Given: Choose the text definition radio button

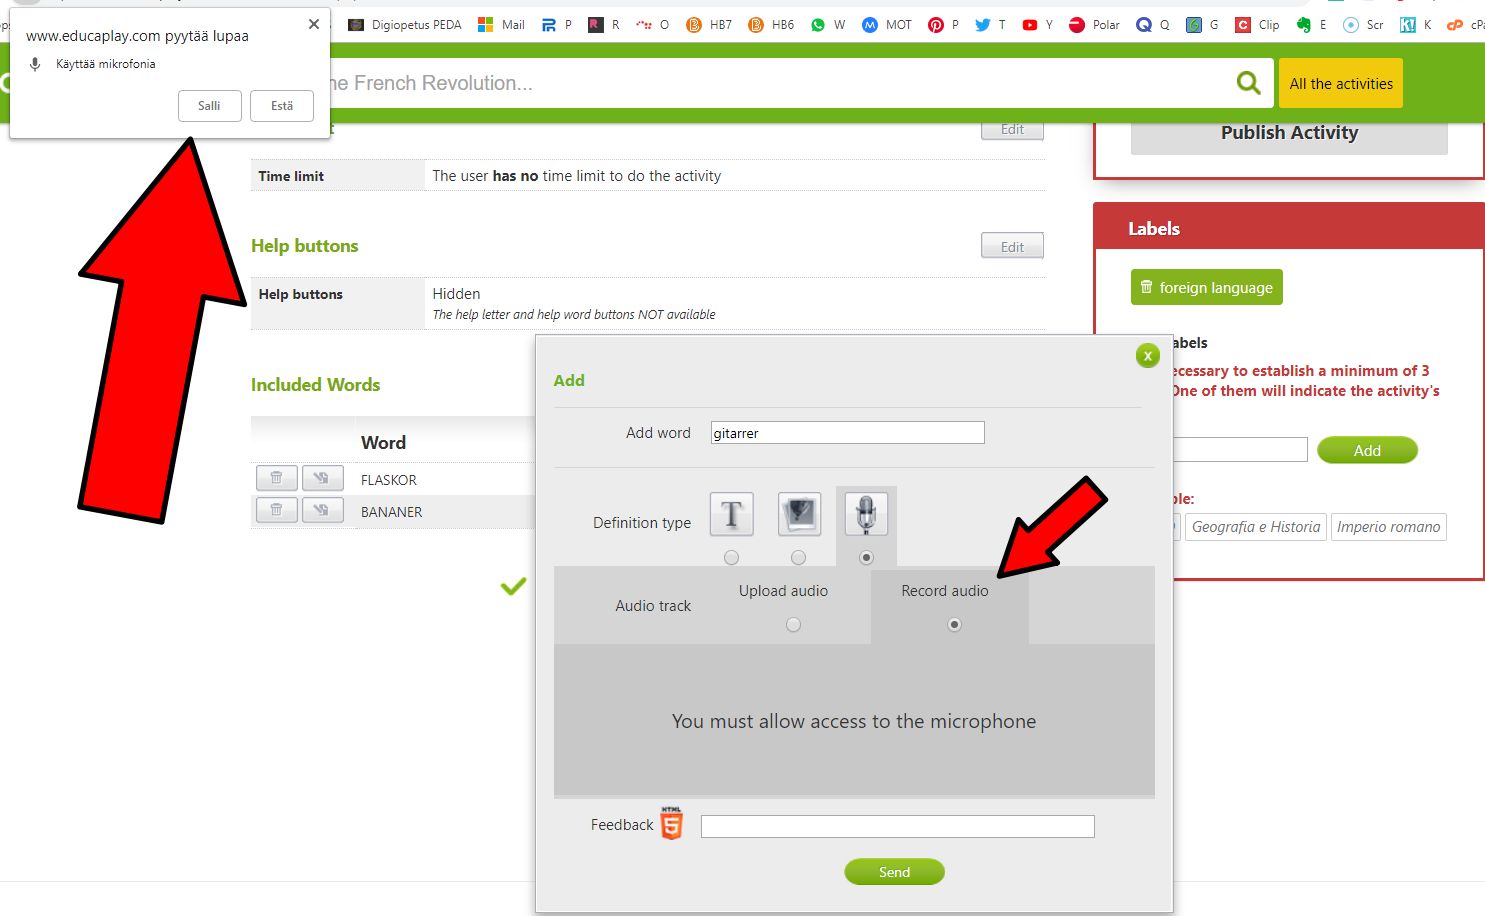Looking at the screenshot, I should point(732,558).
